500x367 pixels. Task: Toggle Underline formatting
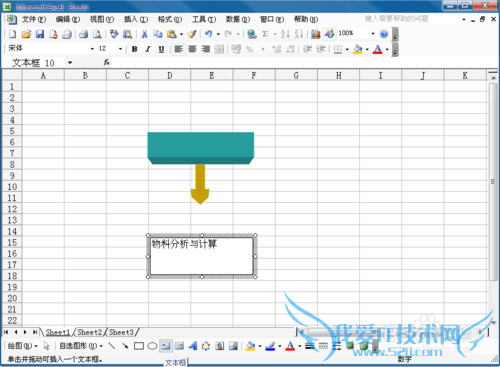(161, 49)
